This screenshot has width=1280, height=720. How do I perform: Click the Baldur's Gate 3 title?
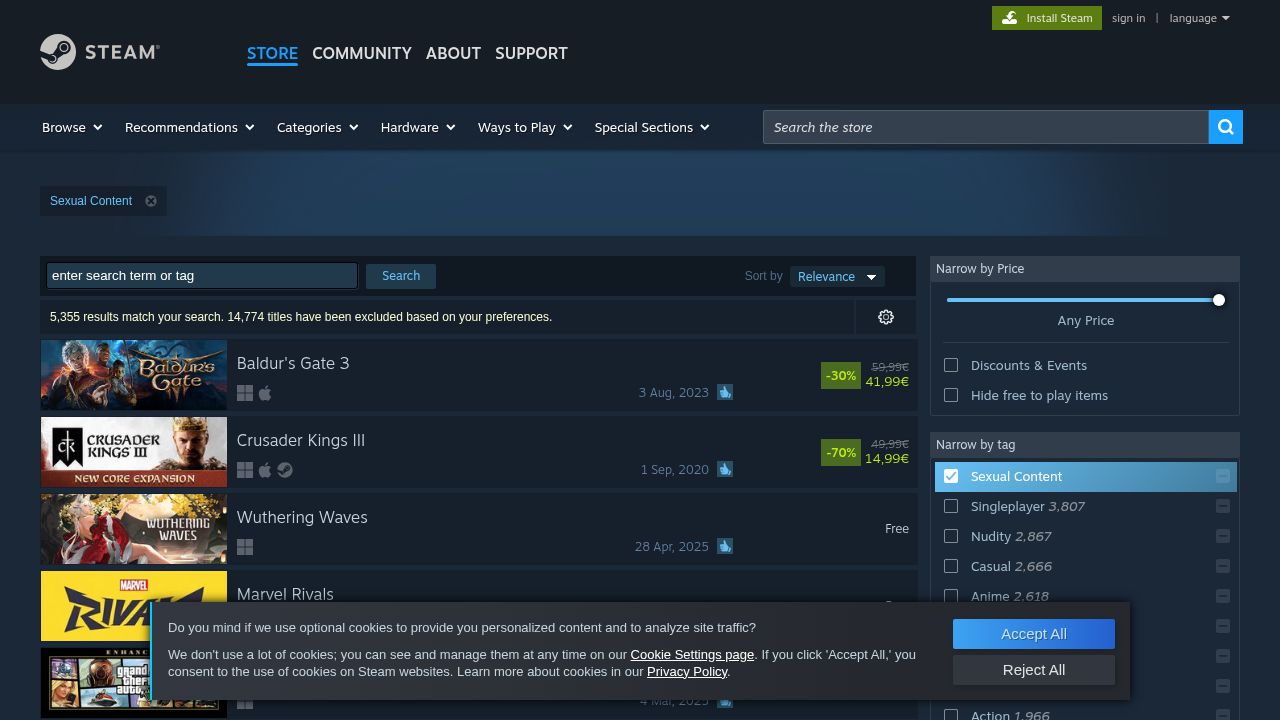(293, 363)
